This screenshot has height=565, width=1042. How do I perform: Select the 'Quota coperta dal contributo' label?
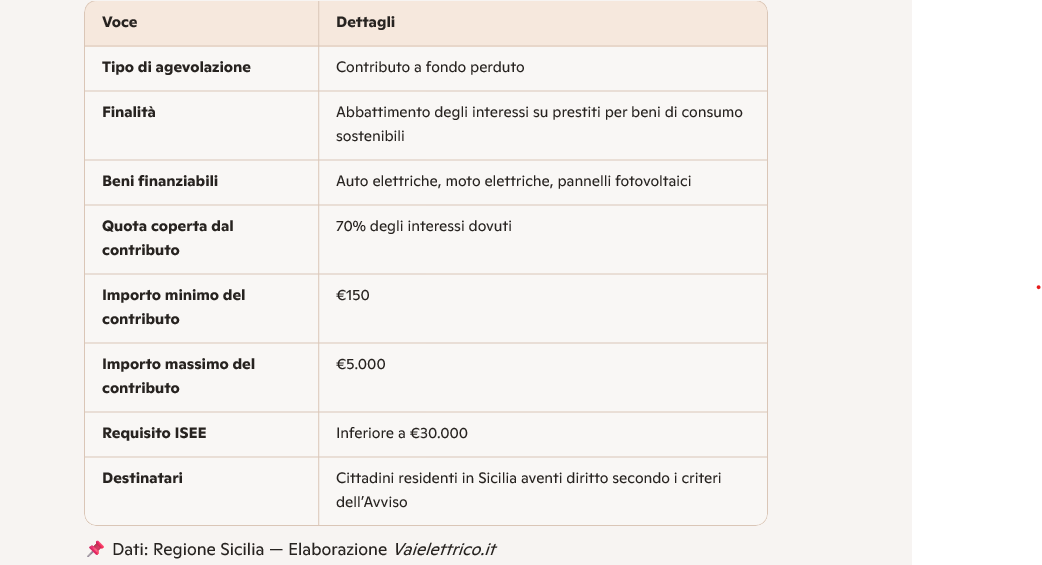click(168, 238)
